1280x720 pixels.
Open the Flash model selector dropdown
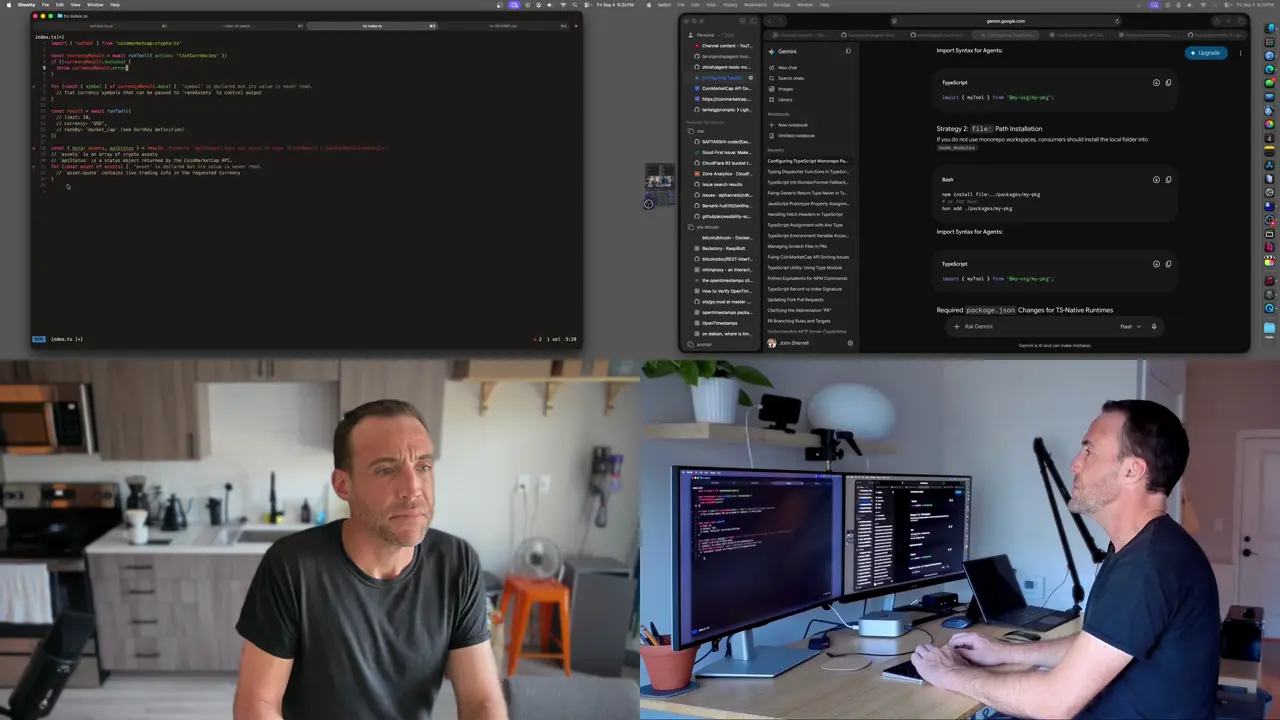[x=1130, y=326]
